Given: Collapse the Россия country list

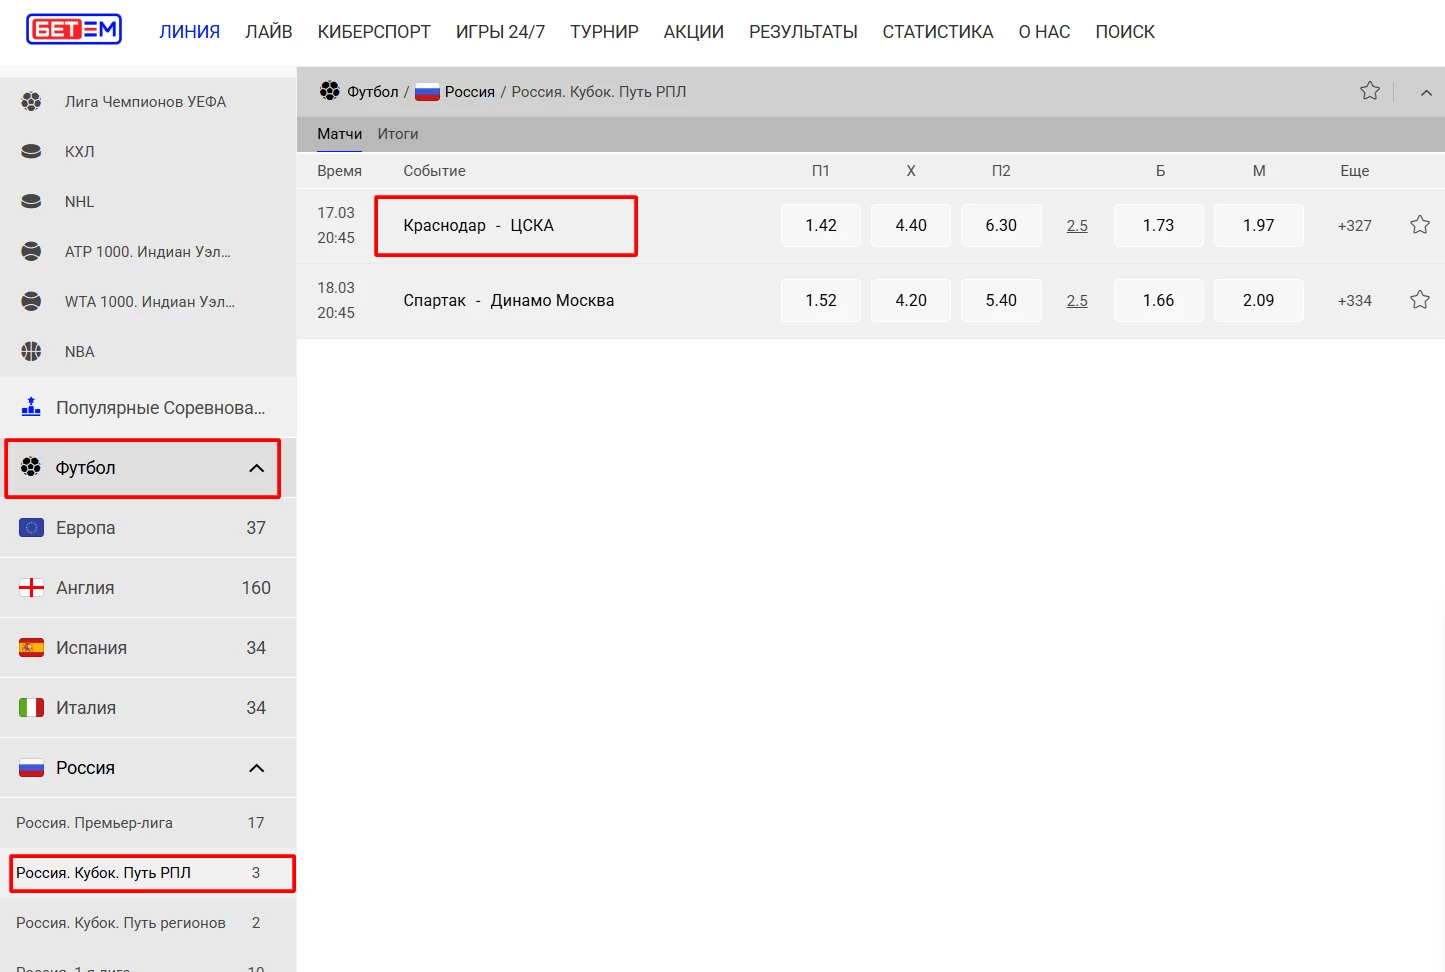Looking at the screenshot, I should [x=256, y=768].
